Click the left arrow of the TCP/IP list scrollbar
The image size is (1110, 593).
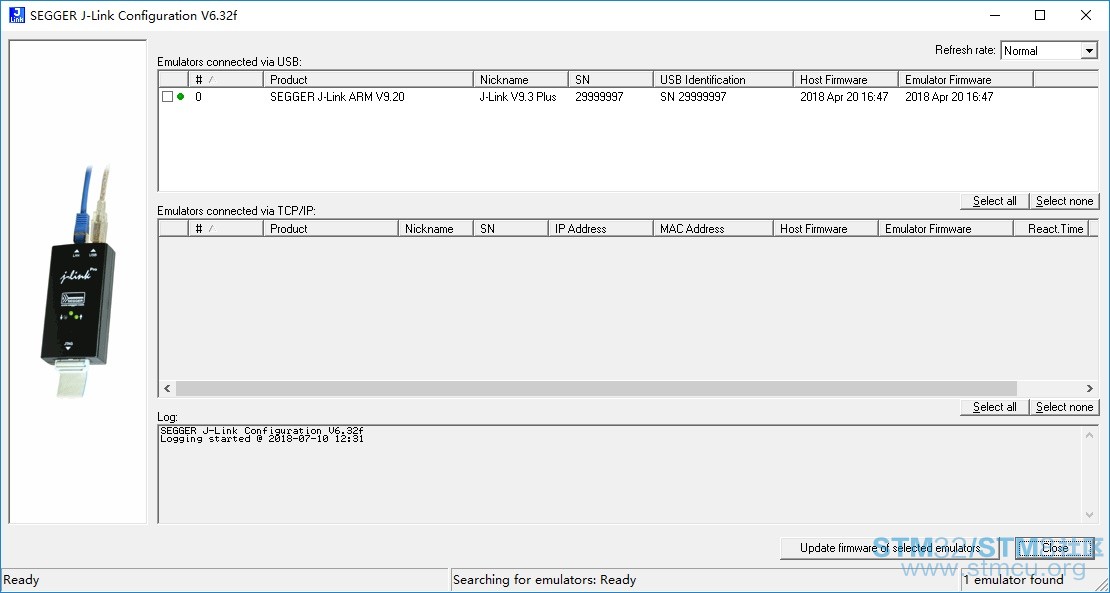coord(167,388)
